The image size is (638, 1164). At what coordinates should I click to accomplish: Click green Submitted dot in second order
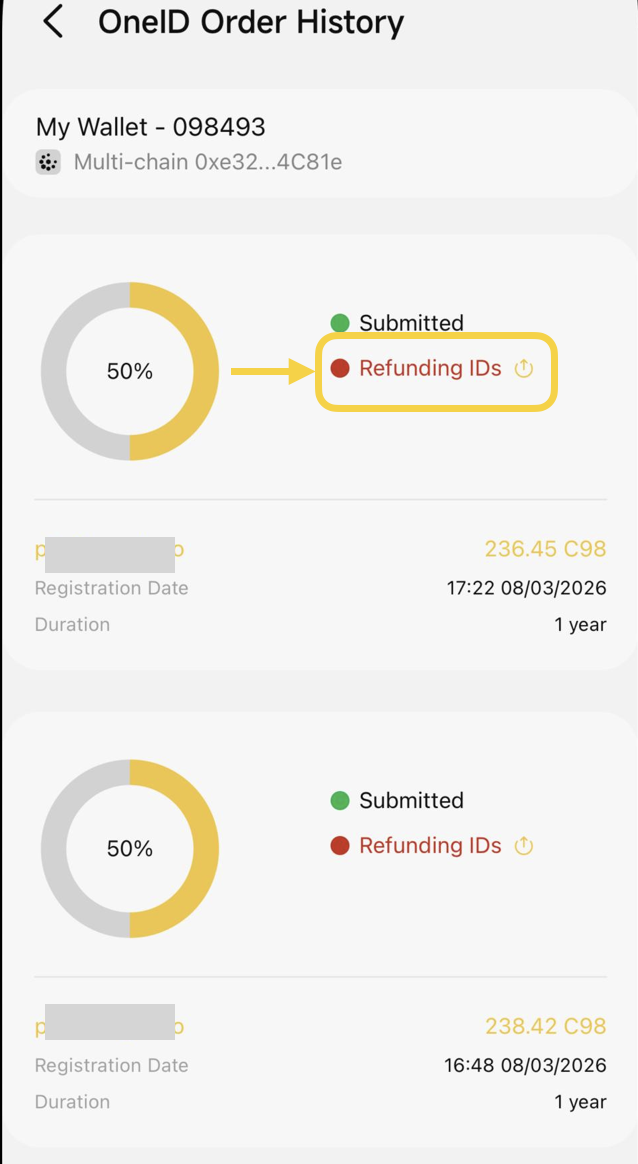click(340, 800)
